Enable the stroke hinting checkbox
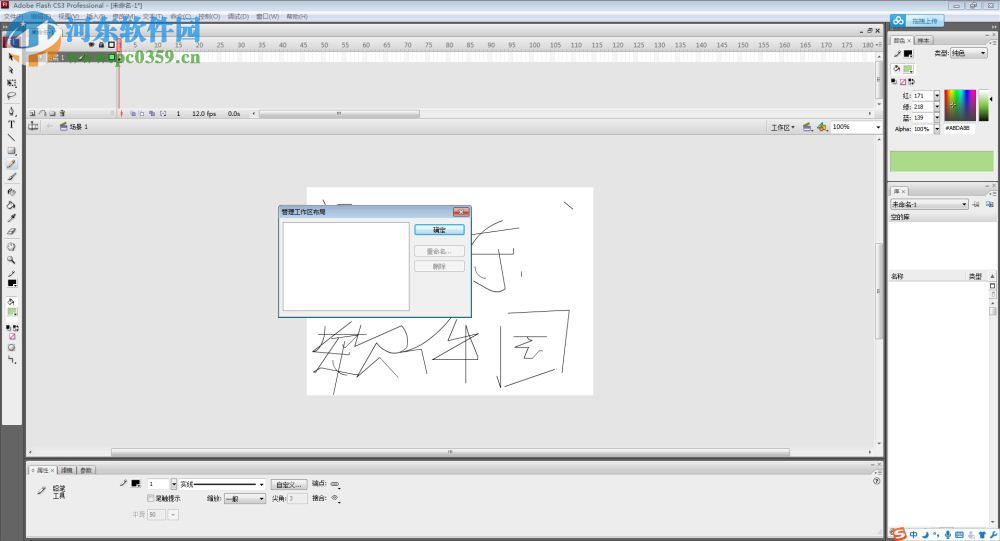The width and height of the screenshot is (1000, 541). click(151, 498)
